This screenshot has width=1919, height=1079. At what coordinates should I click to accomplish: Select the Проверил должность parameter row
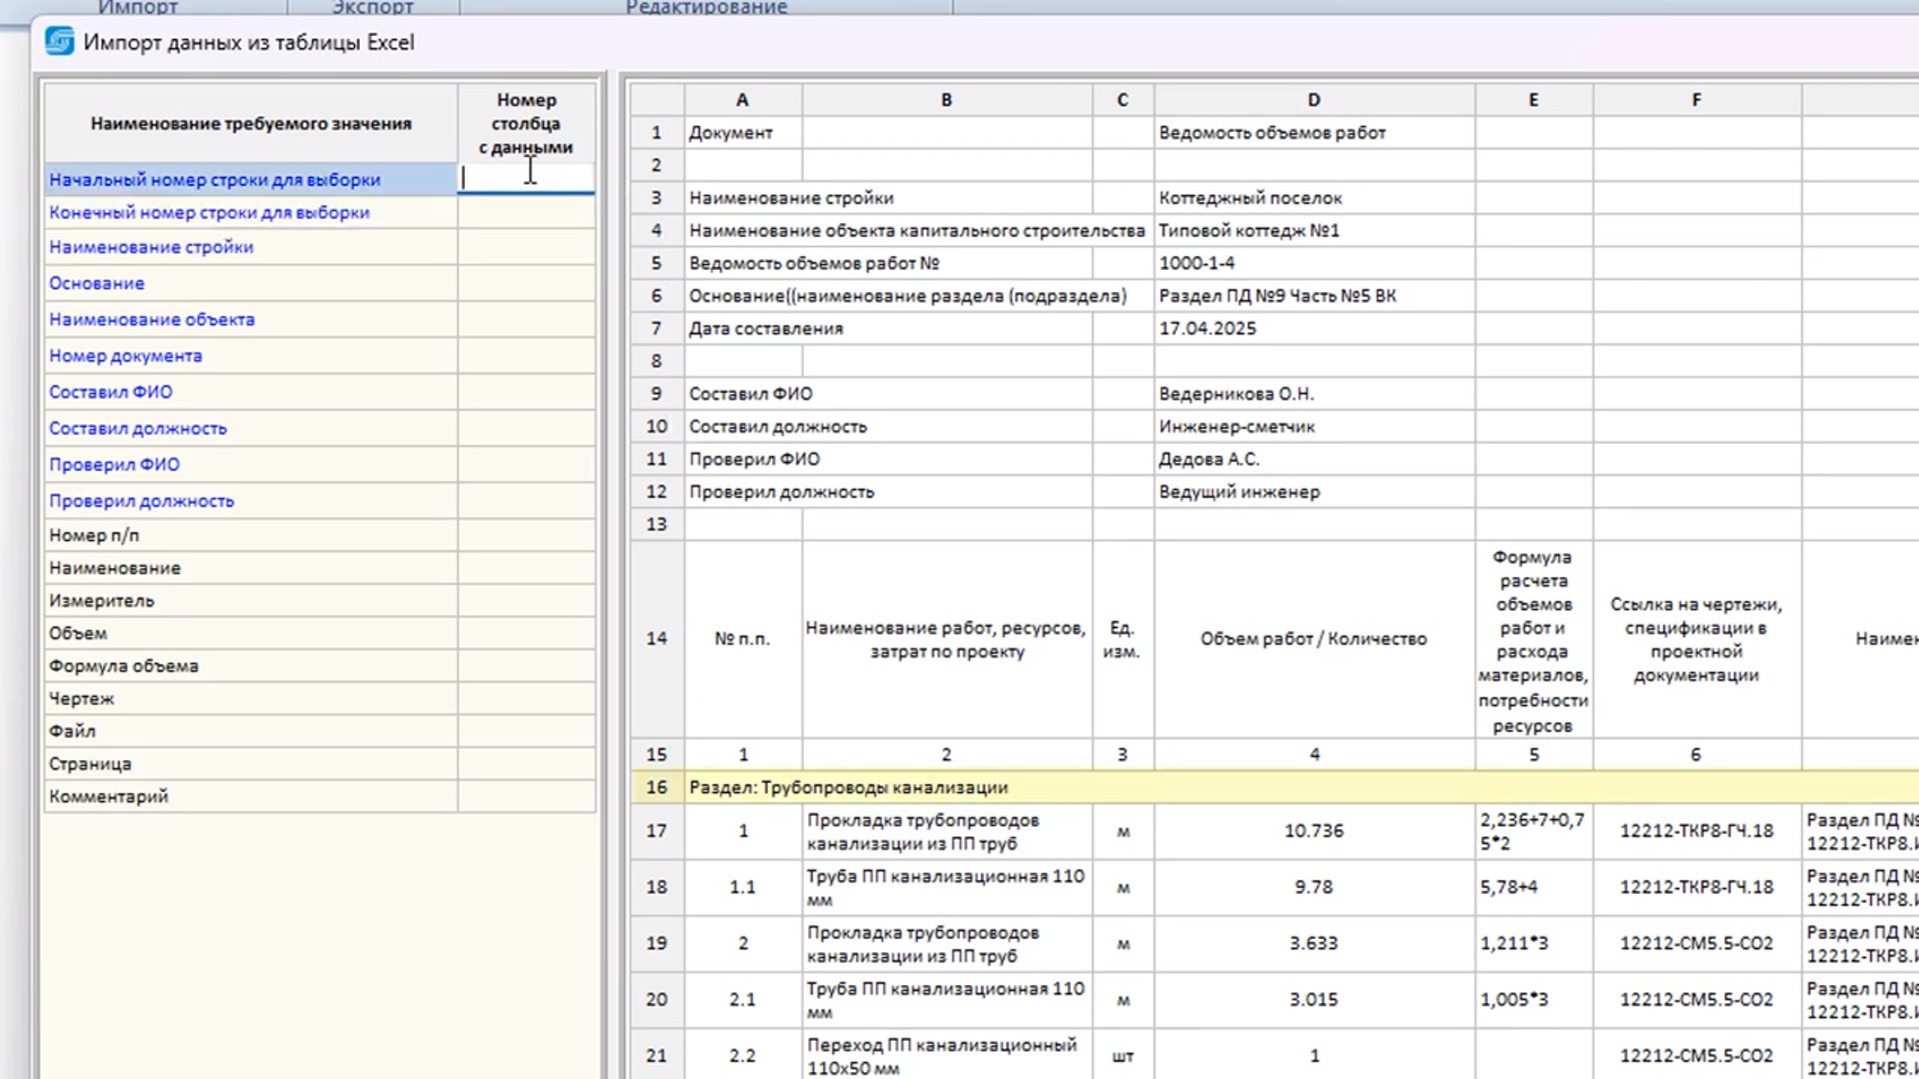pyautogui.click(x=319, y=500)
